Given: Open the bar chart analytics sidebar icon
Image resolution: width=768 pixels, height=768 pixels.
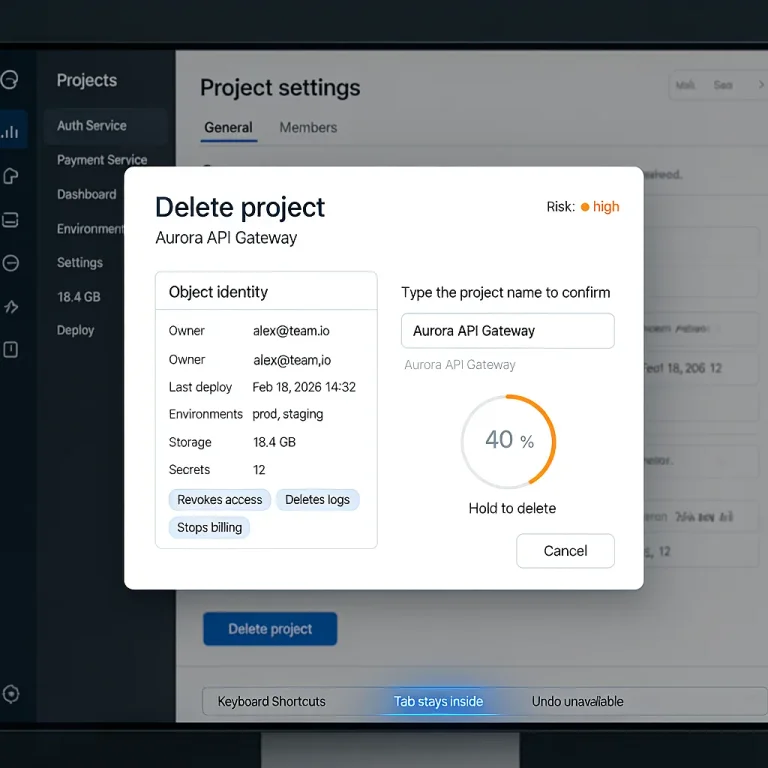Looking at the screenshot, I should click(x=10, y=131).
